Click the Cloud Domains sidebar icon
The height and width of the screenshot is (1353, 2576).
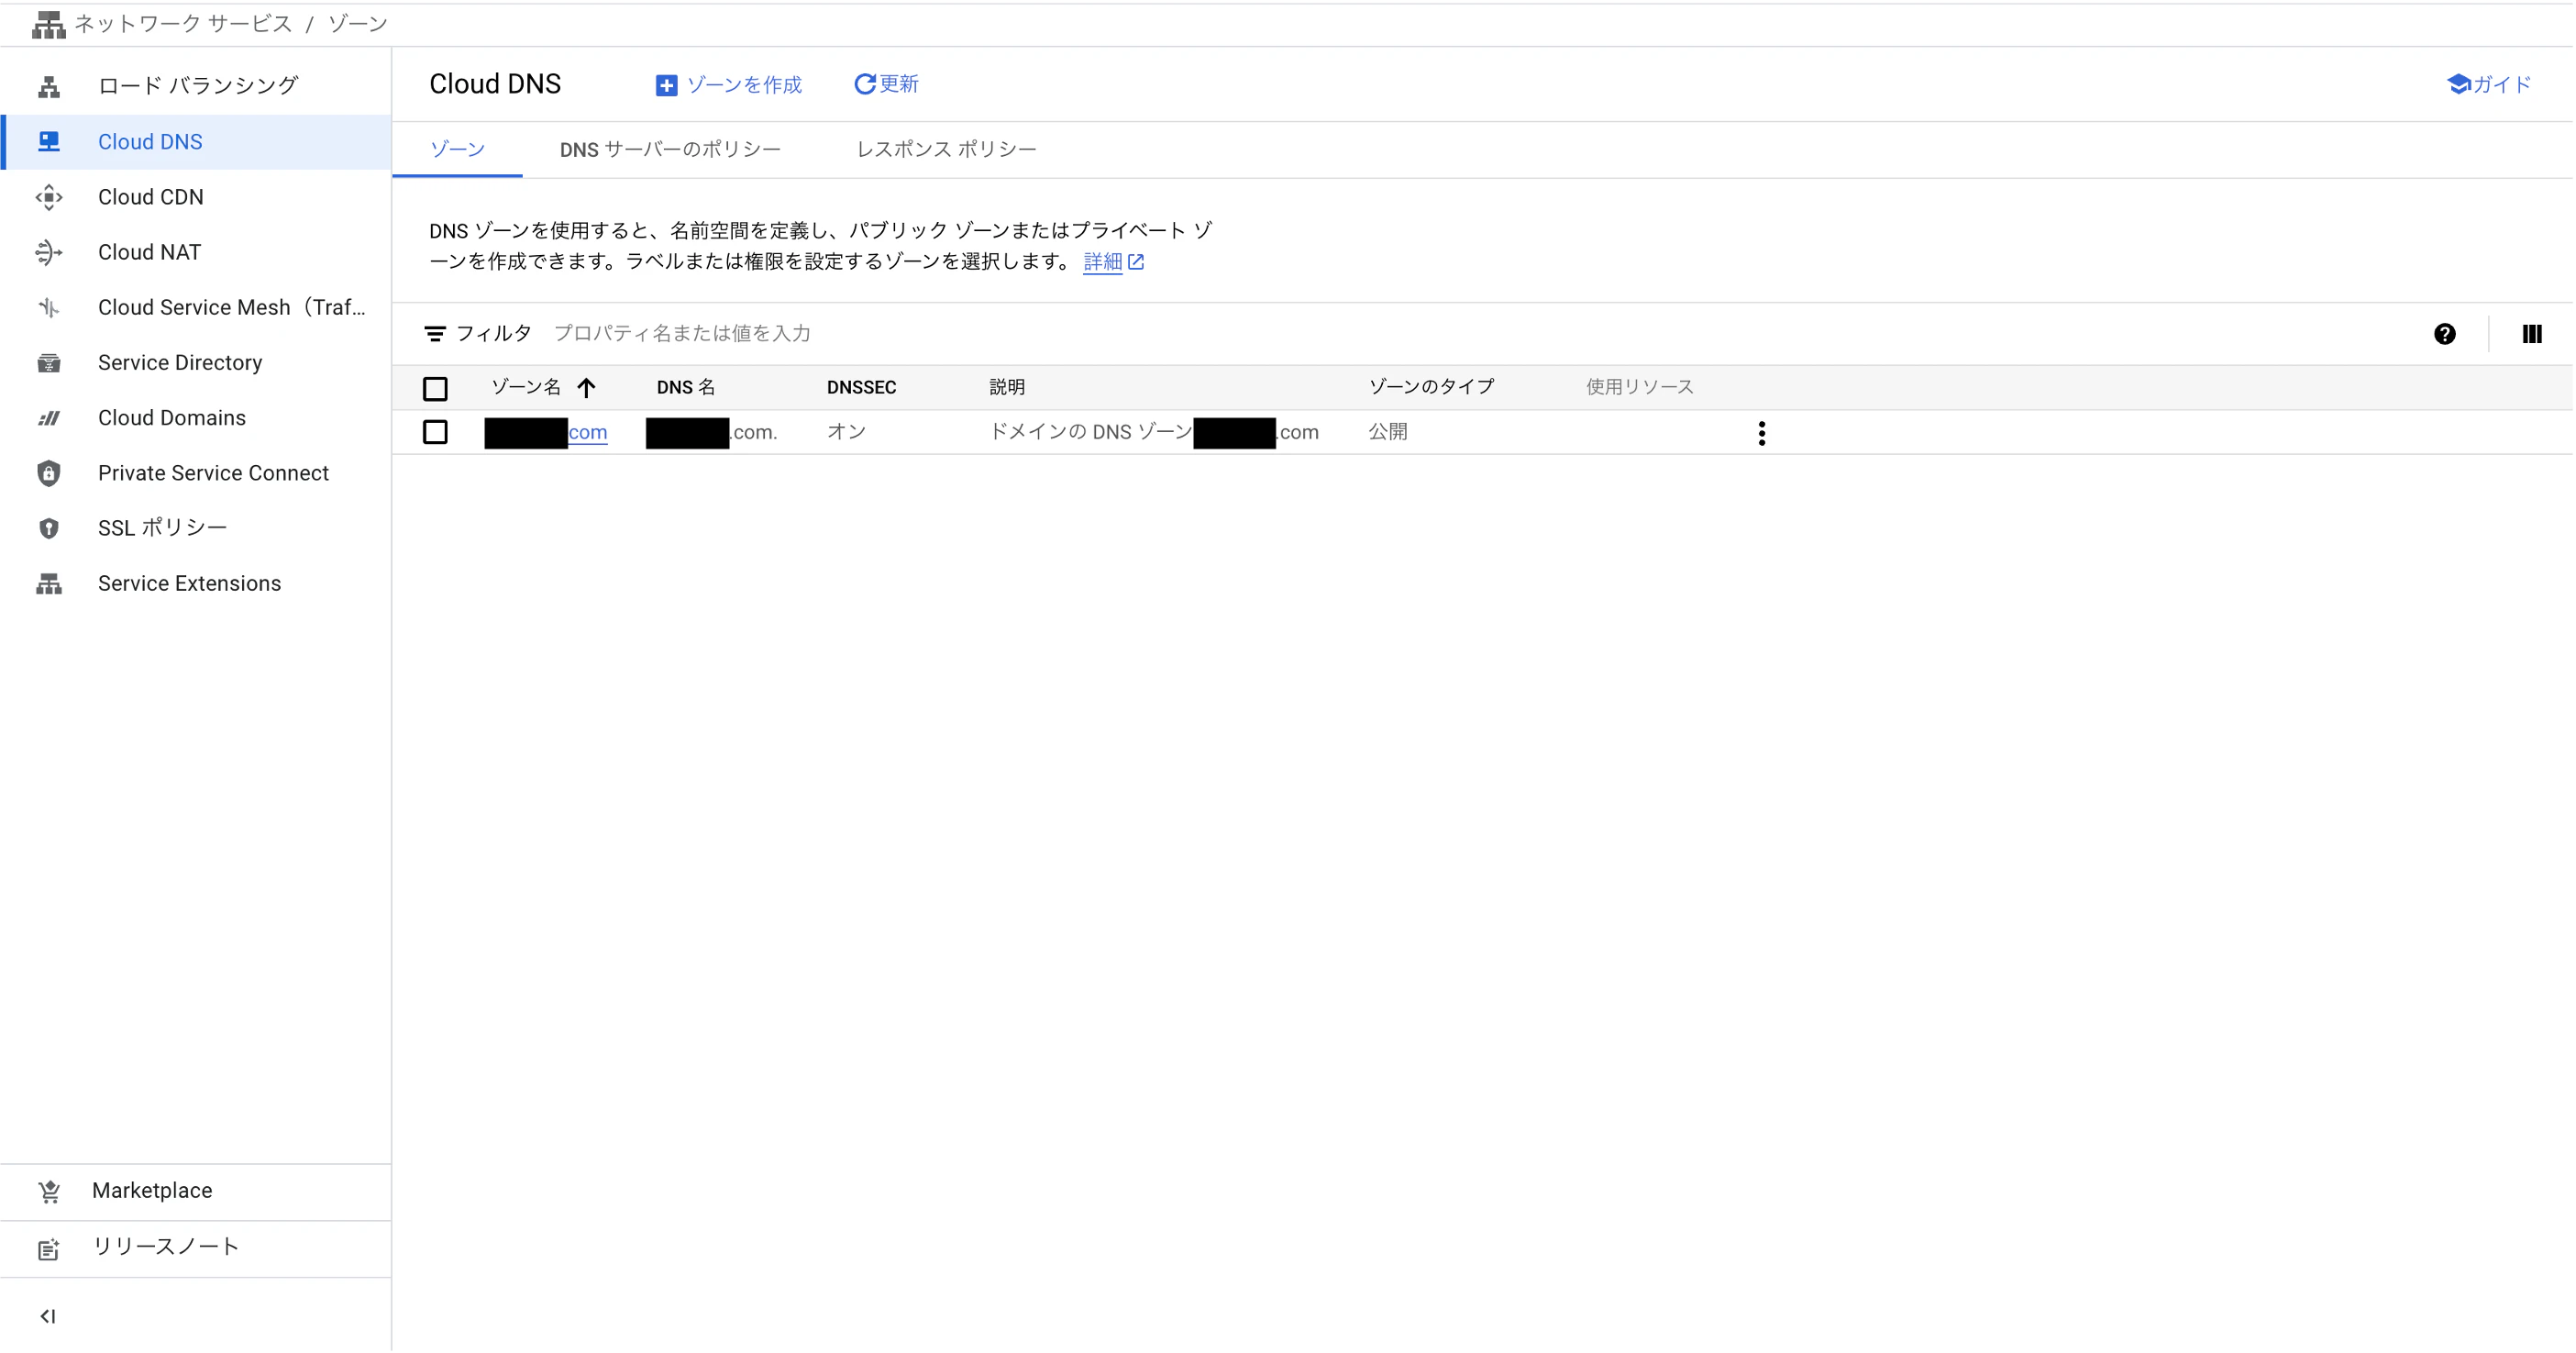coord(49,418)
